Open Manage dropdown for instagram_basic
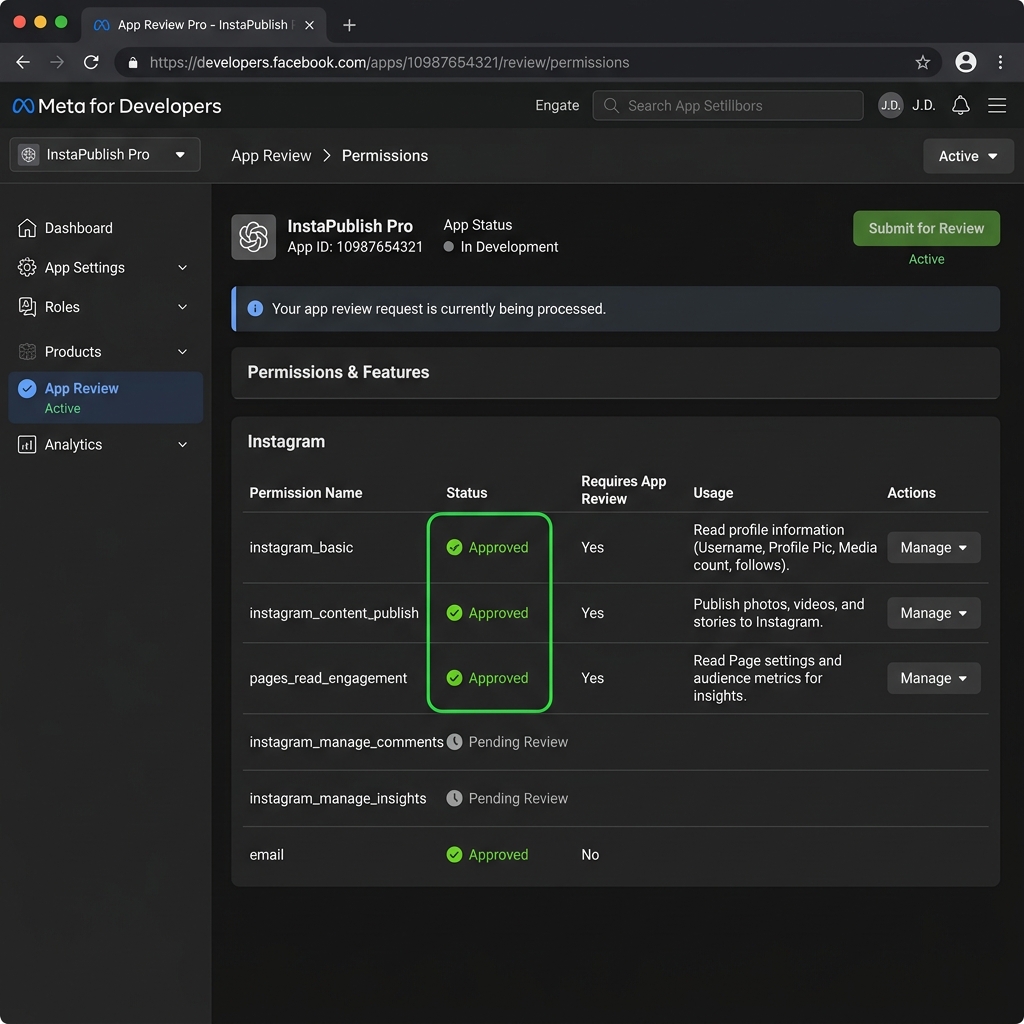This screenshot has width=1024, height=1024. click(x=933, y=548)
